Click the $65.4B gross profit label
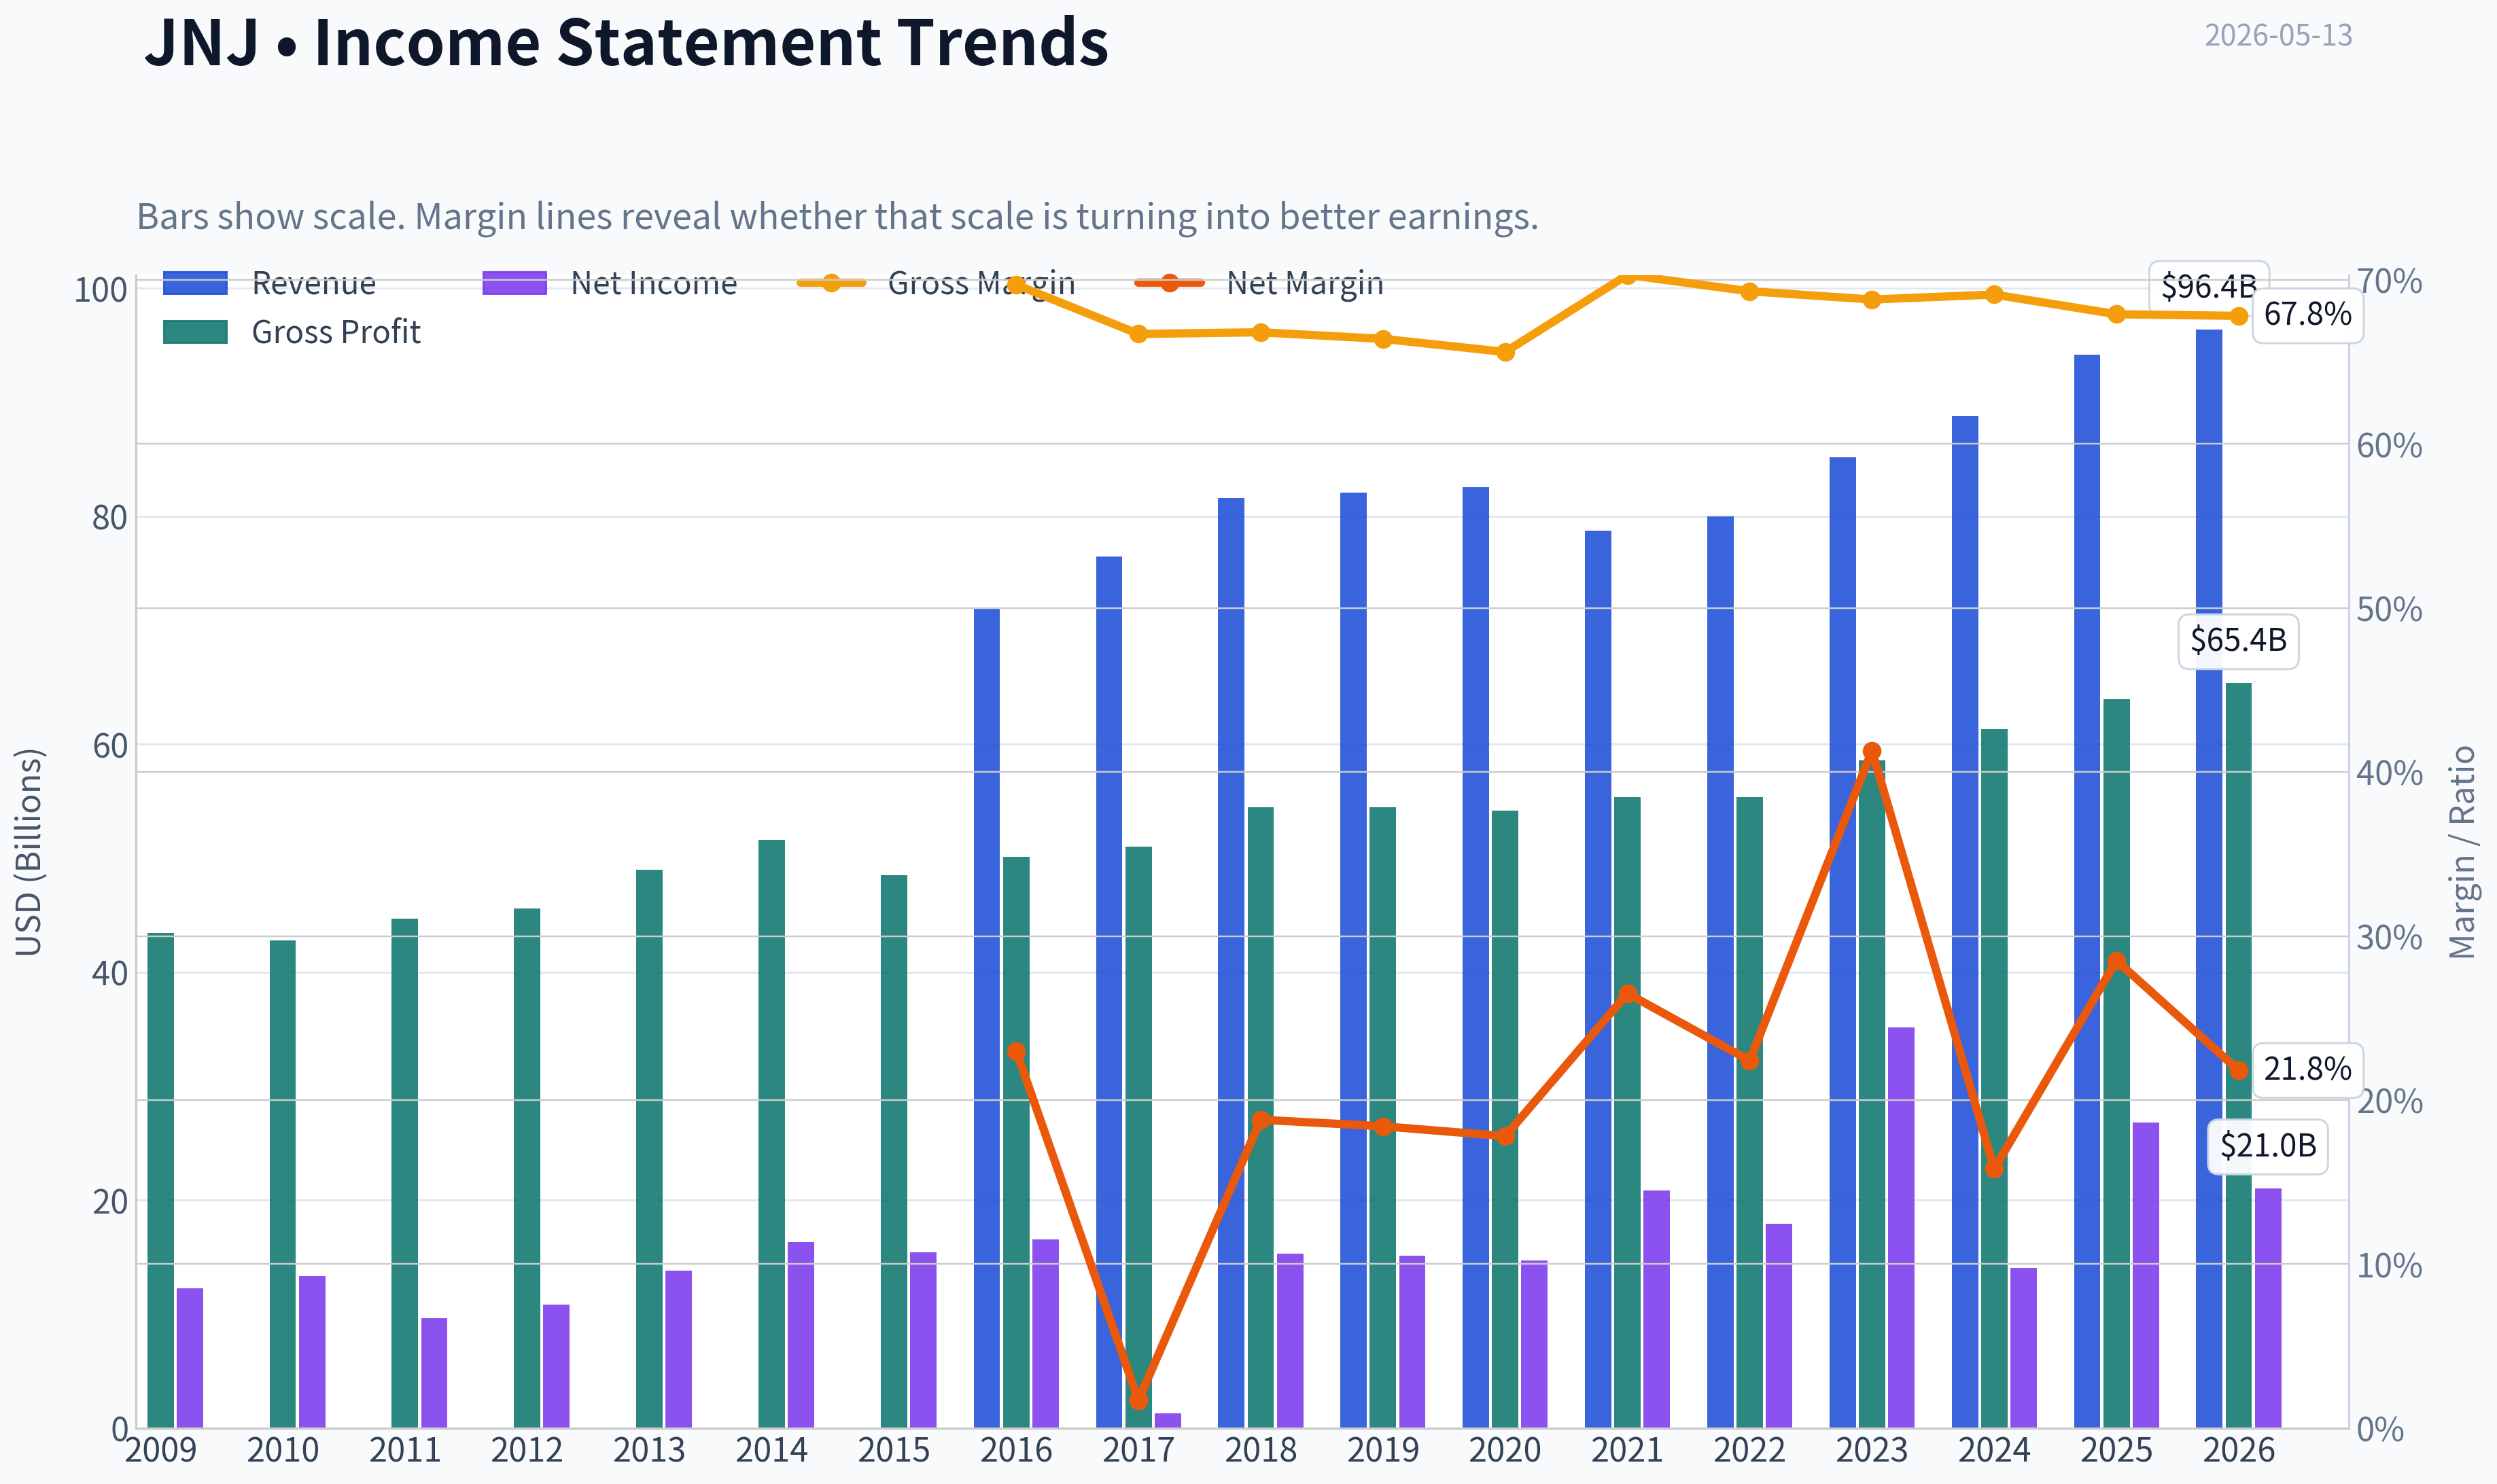The height and width of the screenshot is (1484, 2497). 2238,640
